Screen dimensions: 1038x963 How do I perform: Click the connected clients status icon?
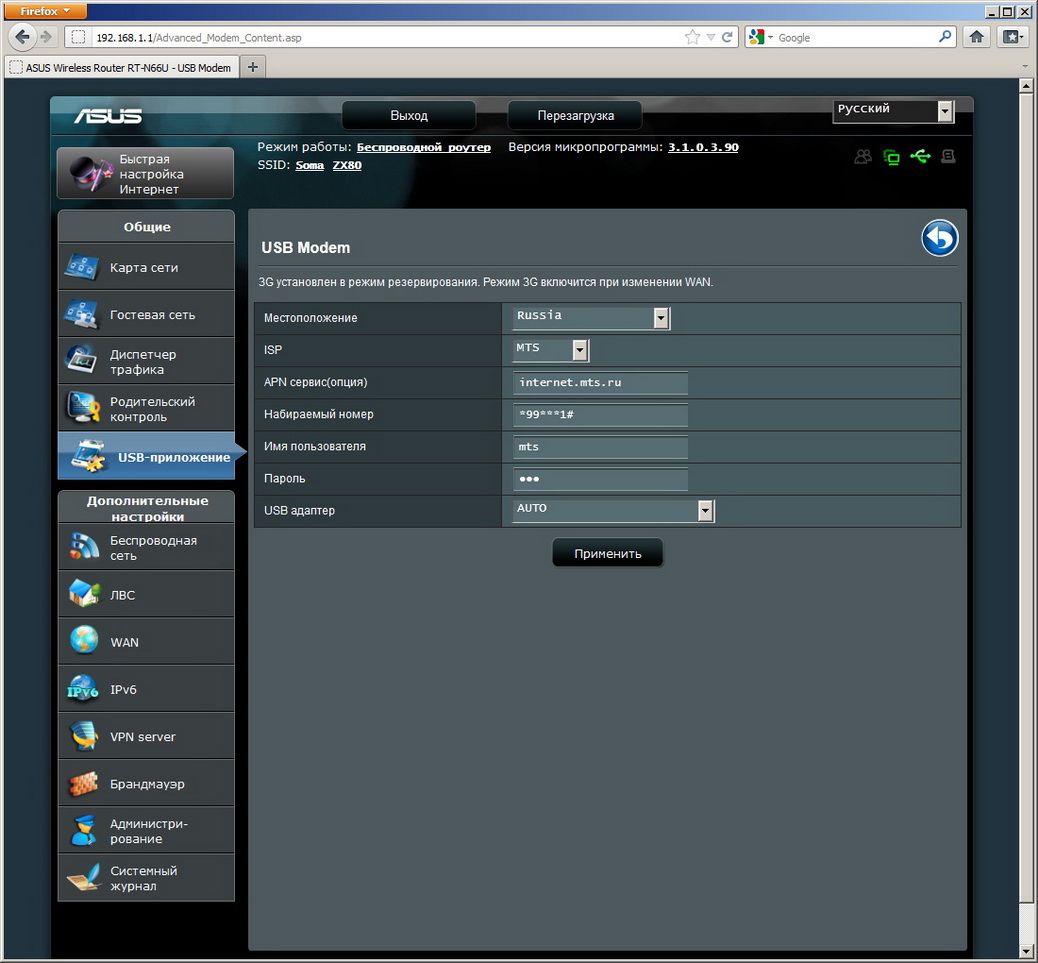click(863, 157)
